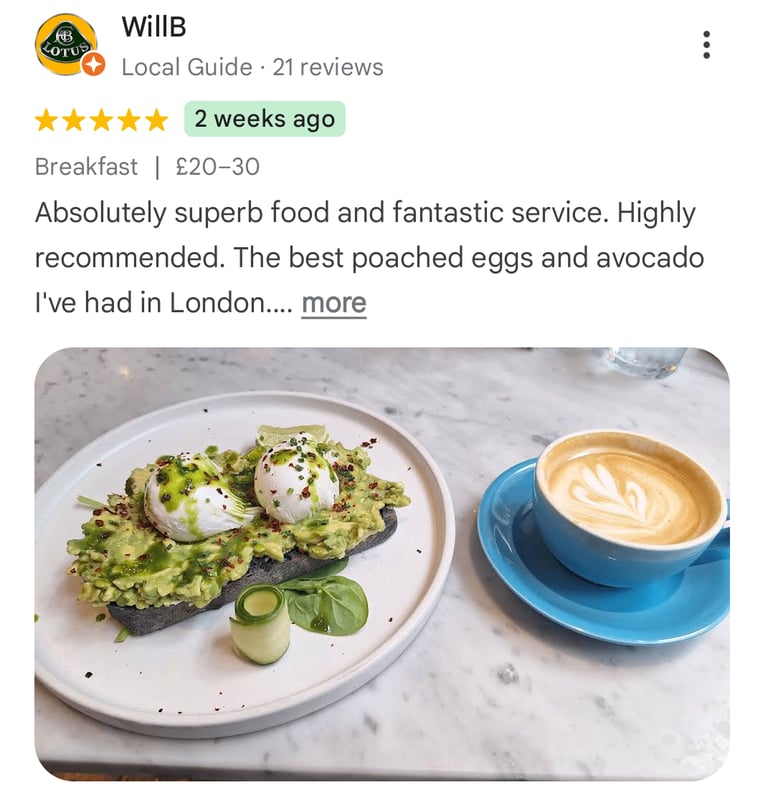Image resolution: width=768 pixels, height=800 pixels.
Task: Click the fifth gold rating star
Action: pos(156,120)
